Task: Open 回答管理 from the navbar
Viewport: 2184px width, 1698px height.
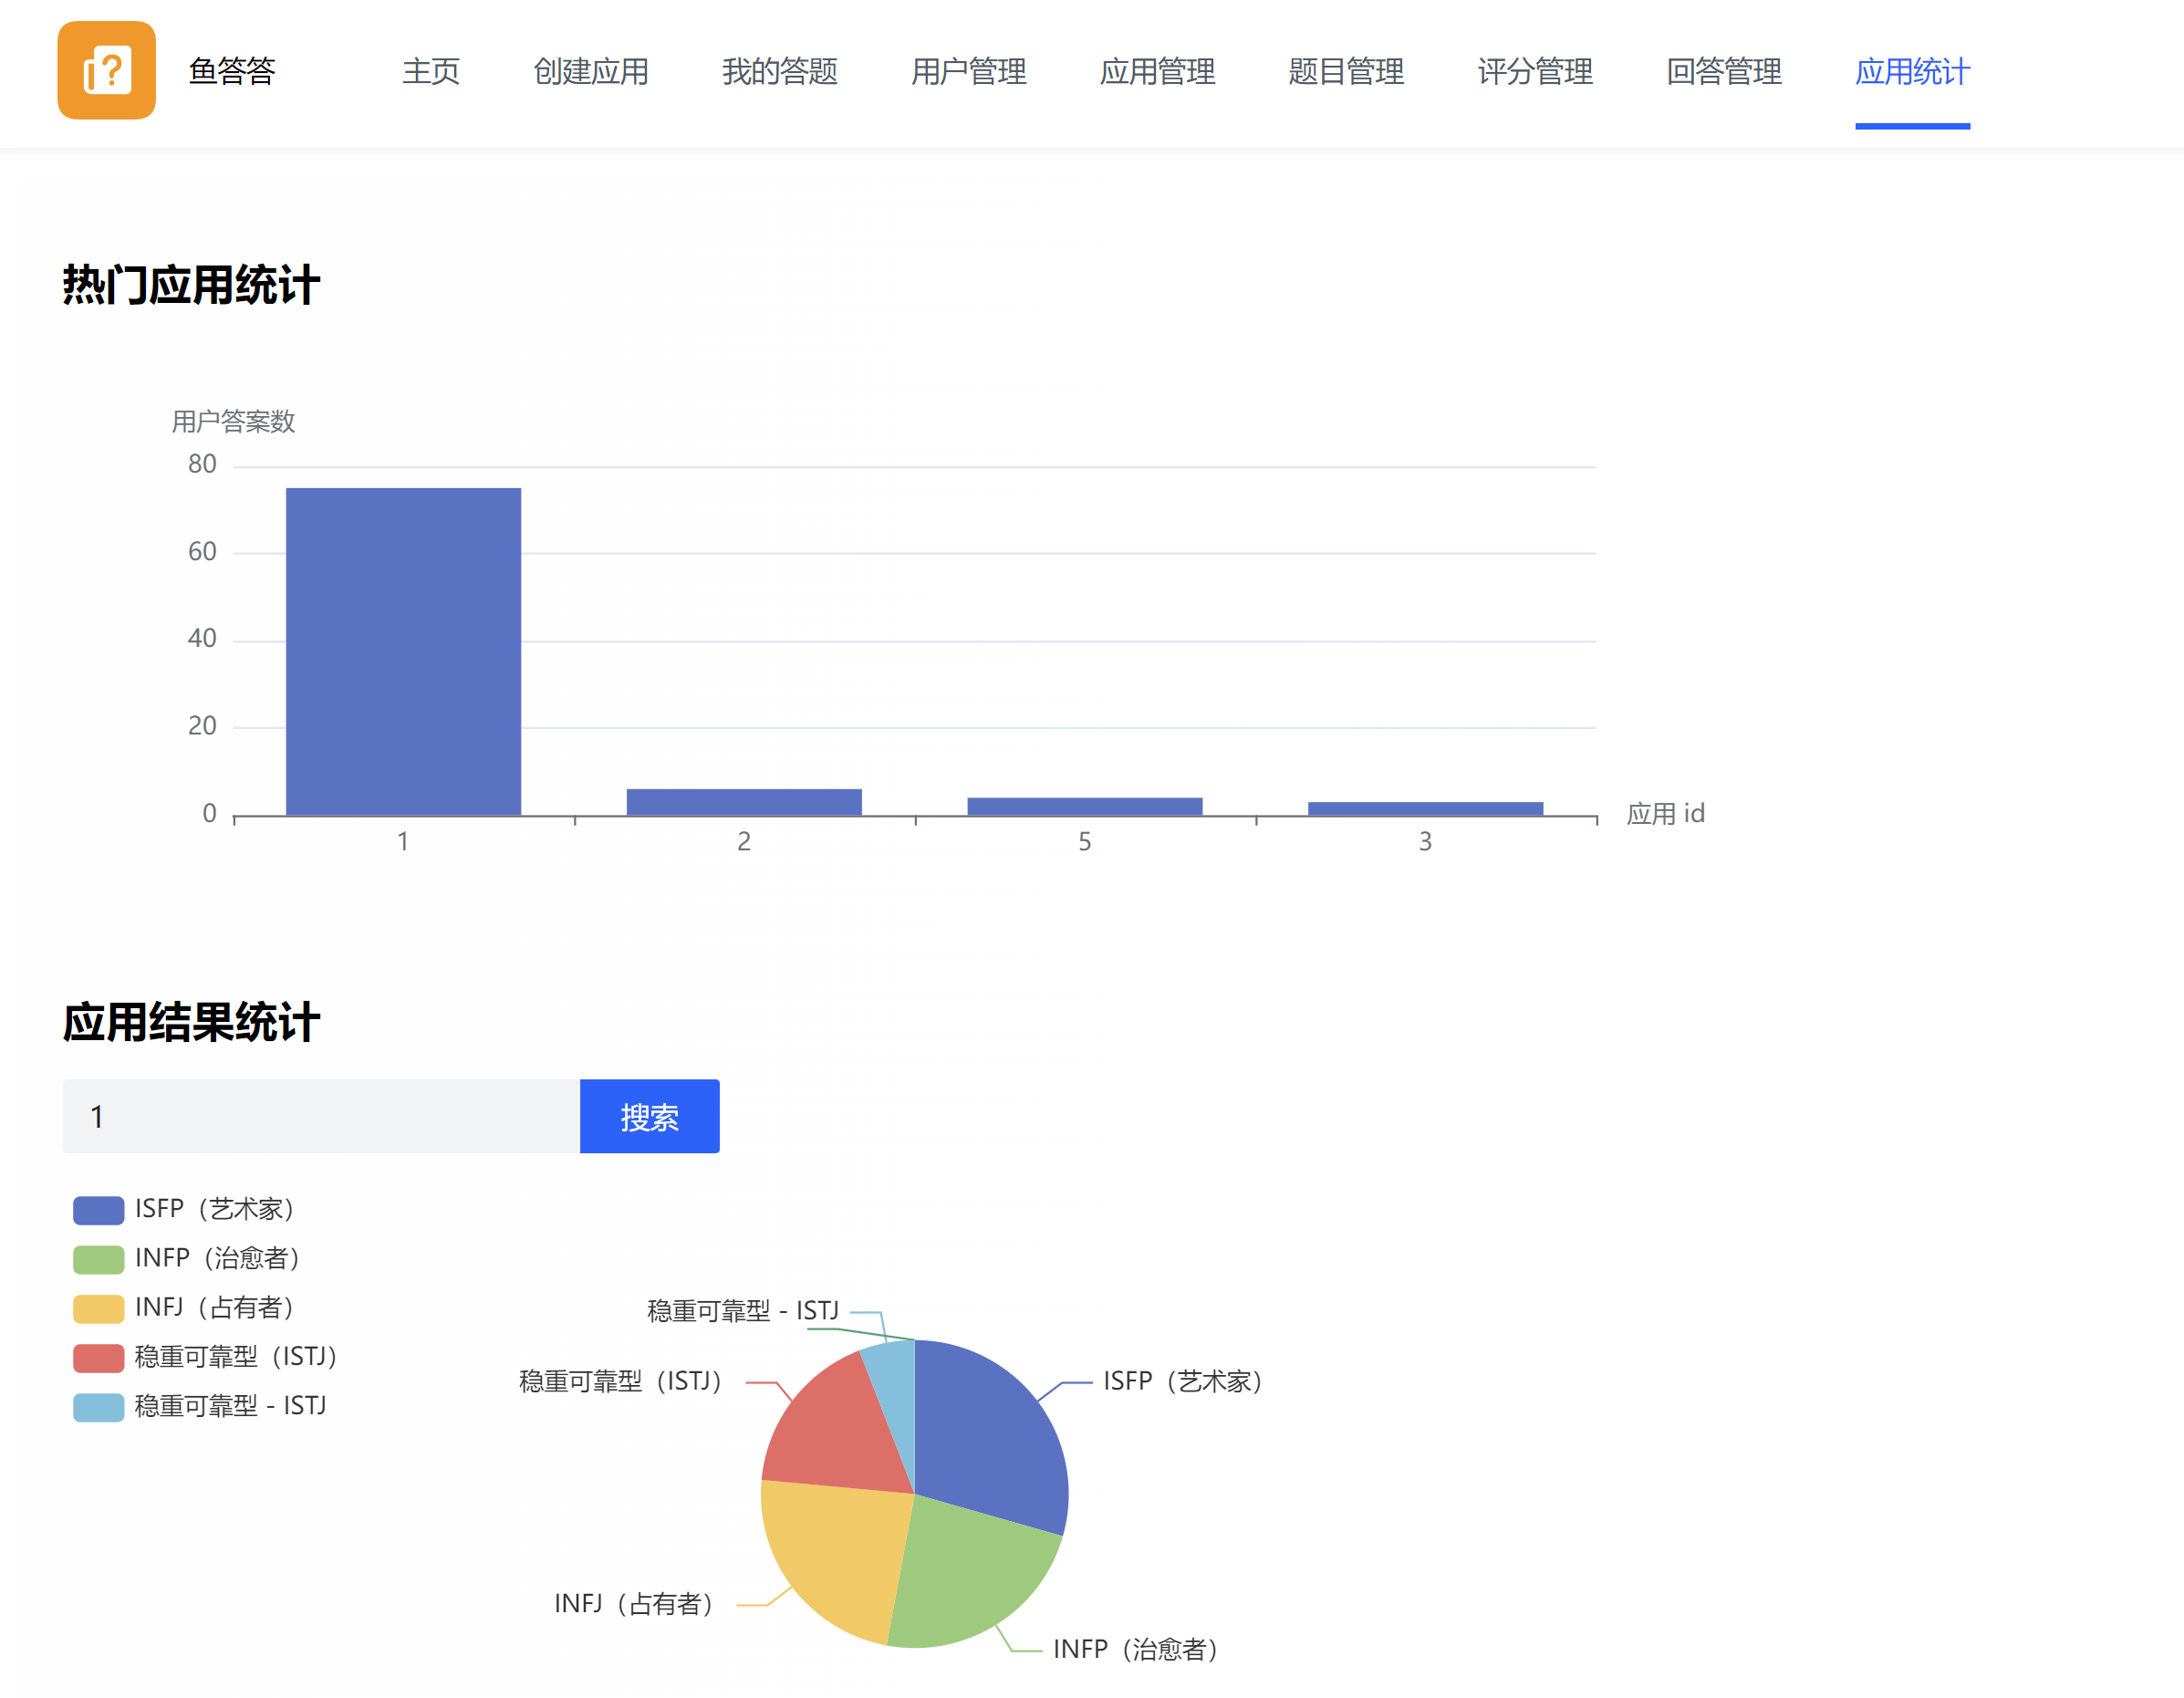Action: 1724,71
